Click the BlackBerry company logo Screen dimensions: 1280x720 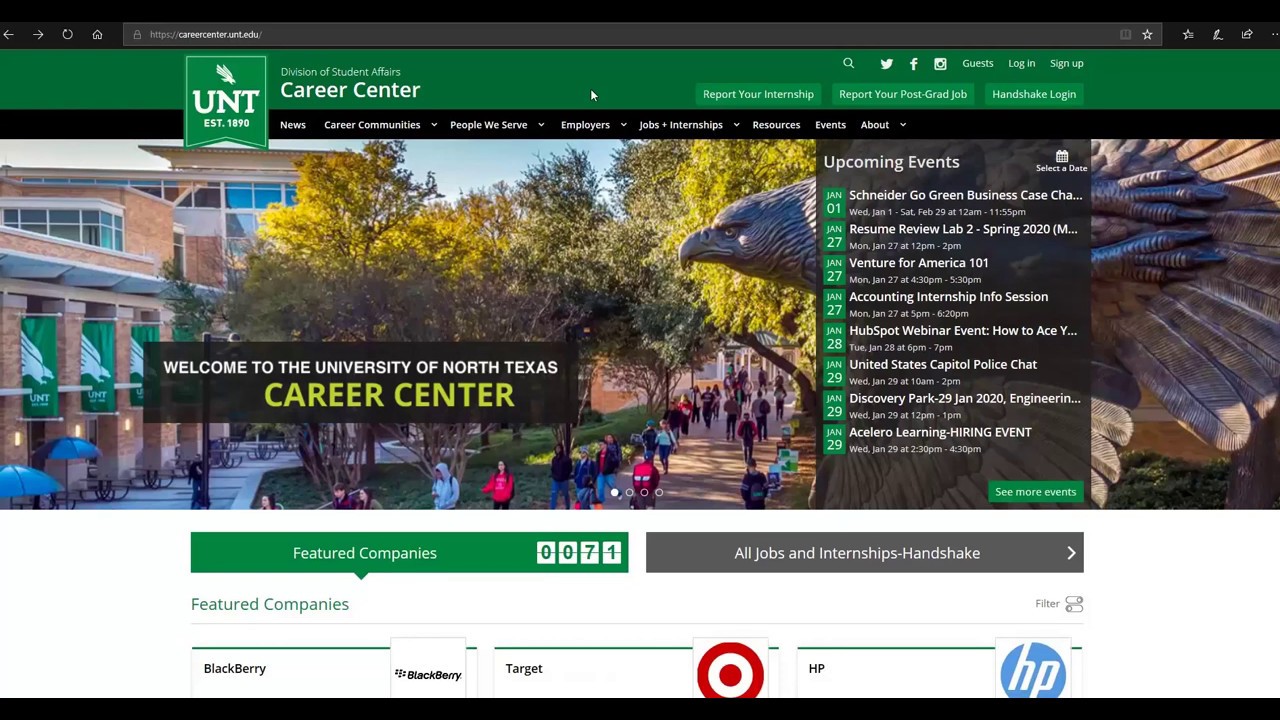pyautogui.click(x=428, y=674)
